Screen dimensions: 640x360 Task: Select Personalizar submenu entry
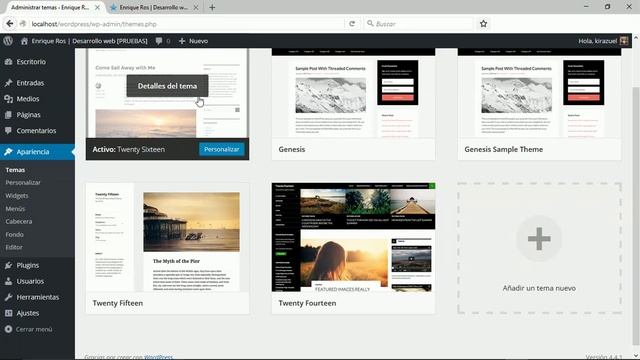coord(23,182)
